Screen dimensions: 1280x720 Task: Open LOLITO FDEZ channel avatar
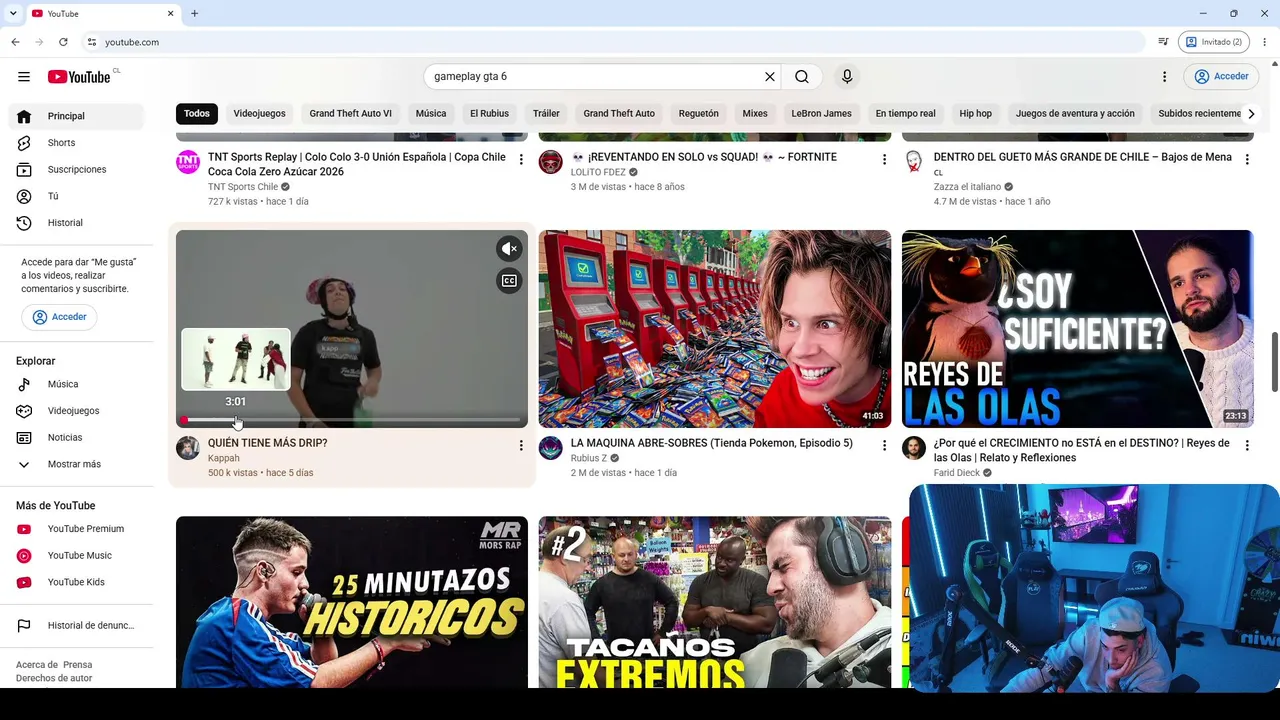[551, 162]
